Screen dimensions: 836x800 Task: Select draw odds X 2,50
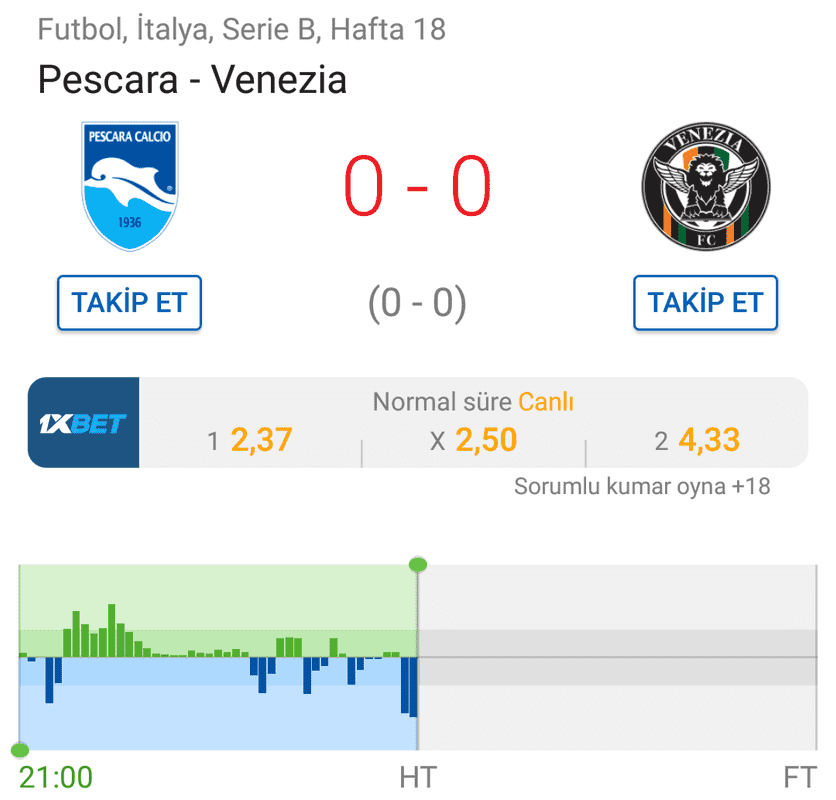click(x=473, y=441)
